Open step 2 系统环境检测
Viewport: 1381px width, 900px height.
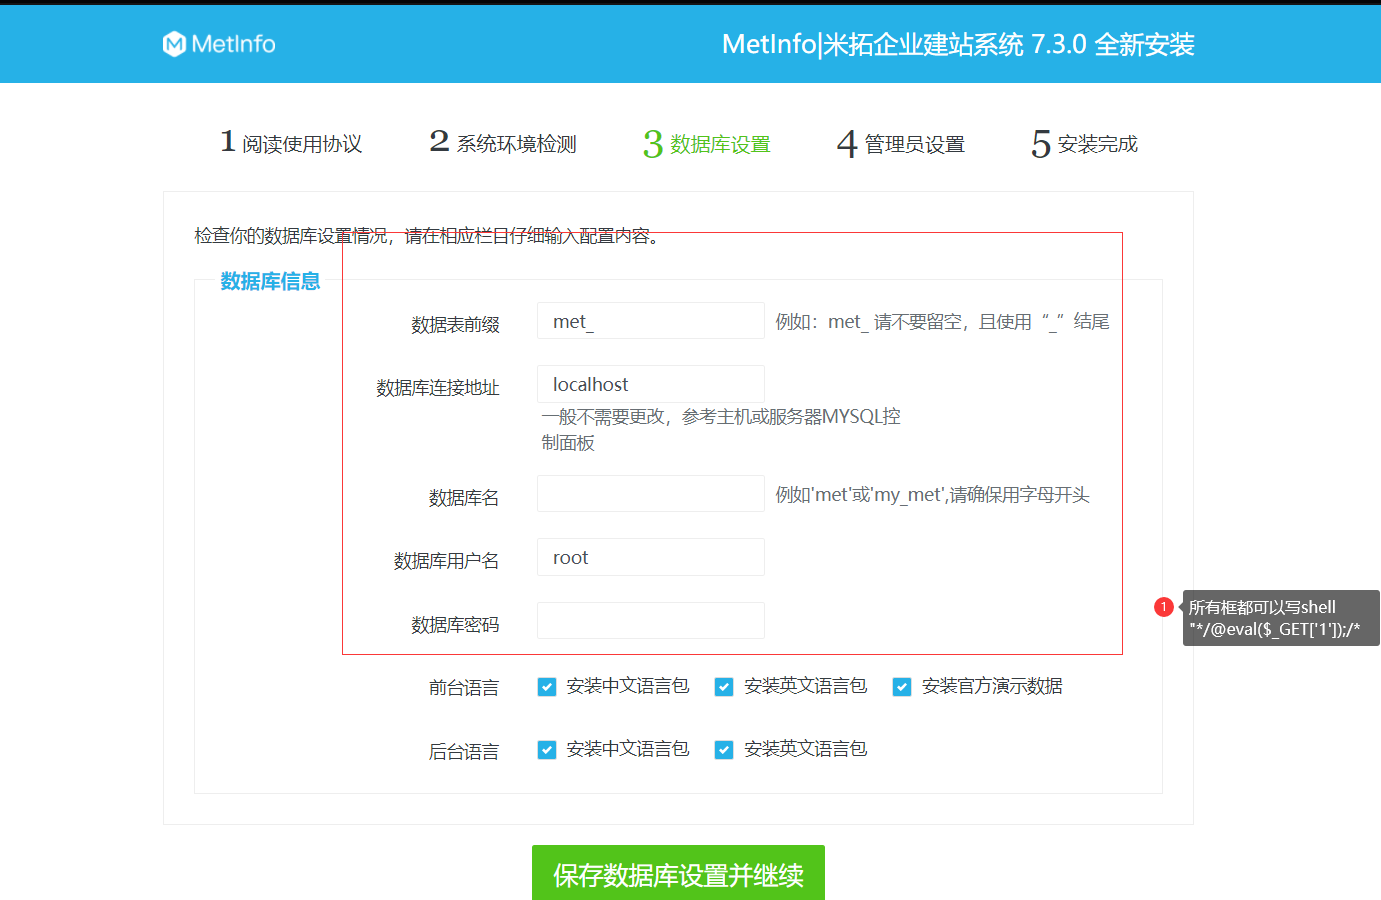[x=500, y=142]
